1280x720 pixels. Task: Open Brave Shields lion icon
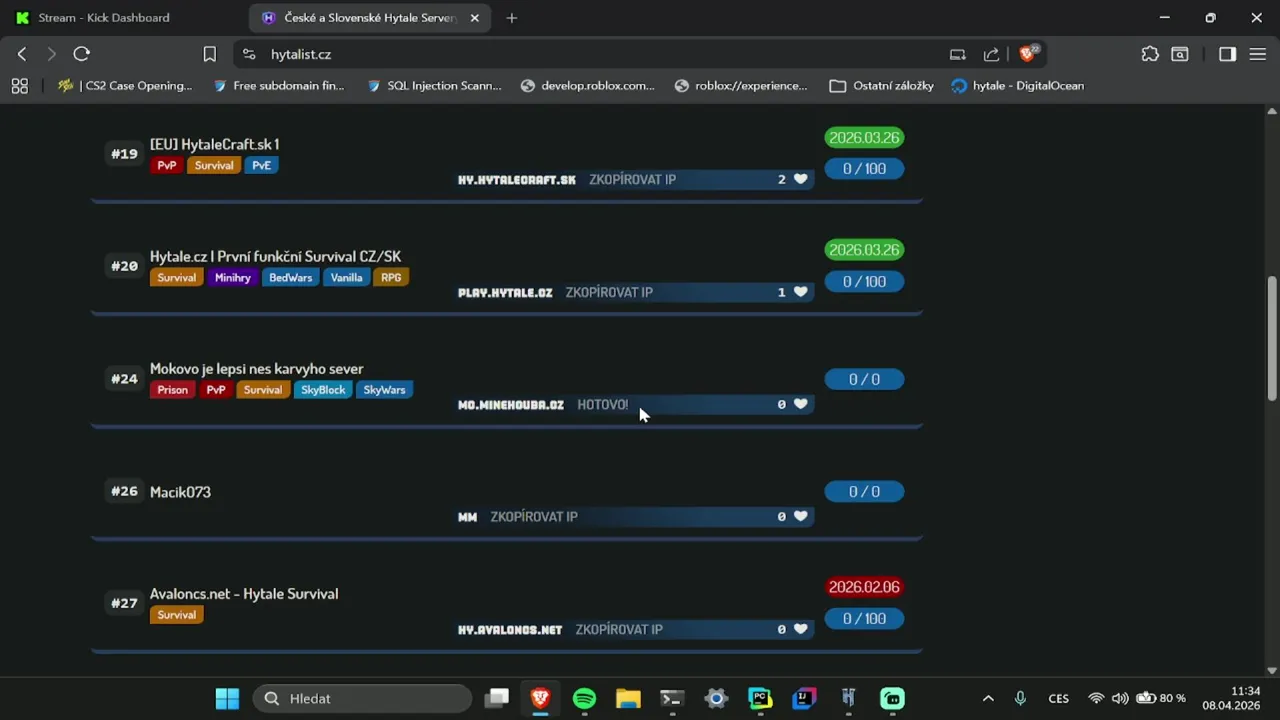1028,54
